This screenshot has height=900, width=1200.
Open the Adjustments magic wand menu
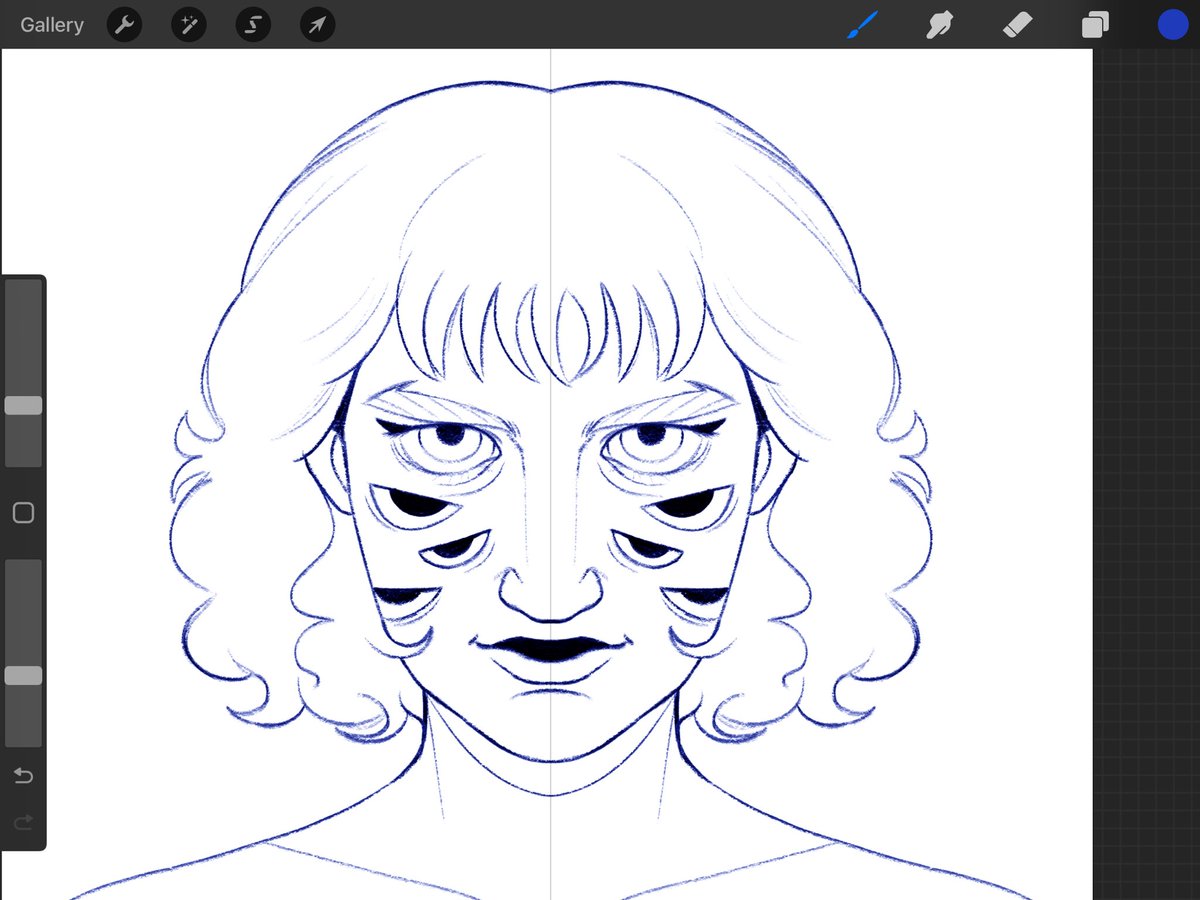pos(189,25)
